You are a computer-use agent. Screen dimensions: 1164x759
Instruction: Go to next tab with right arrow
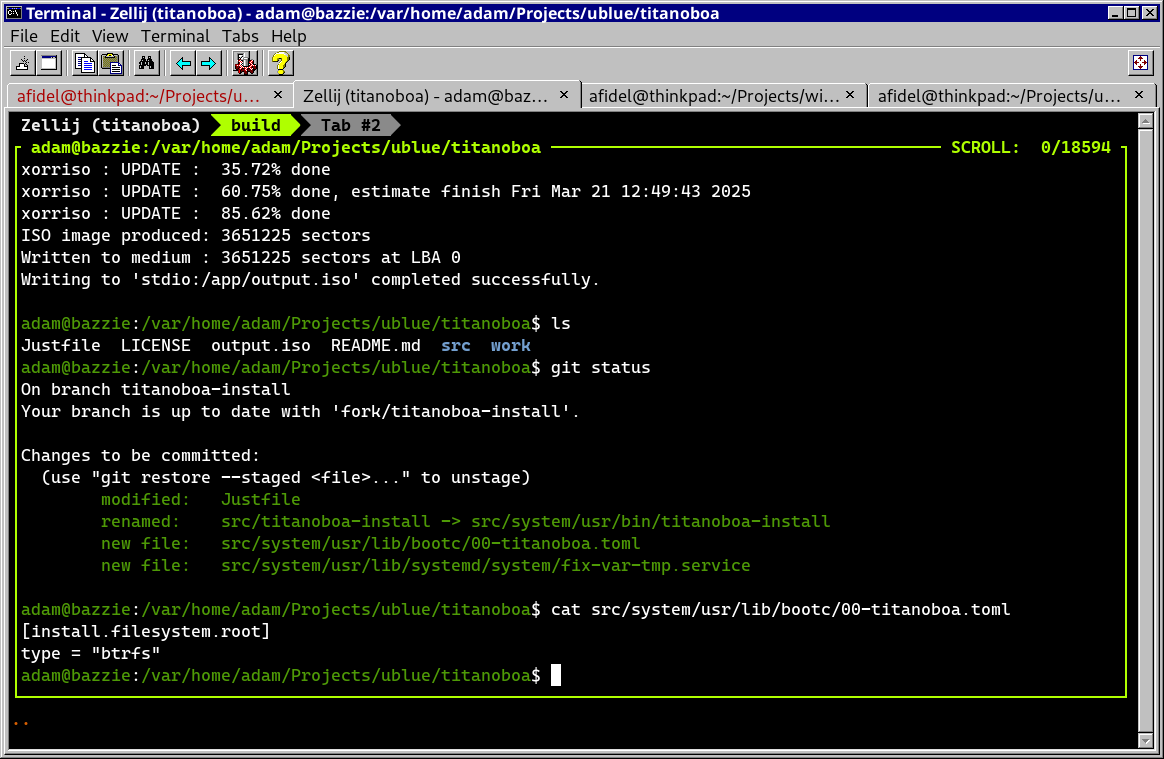tap(209, 64)
